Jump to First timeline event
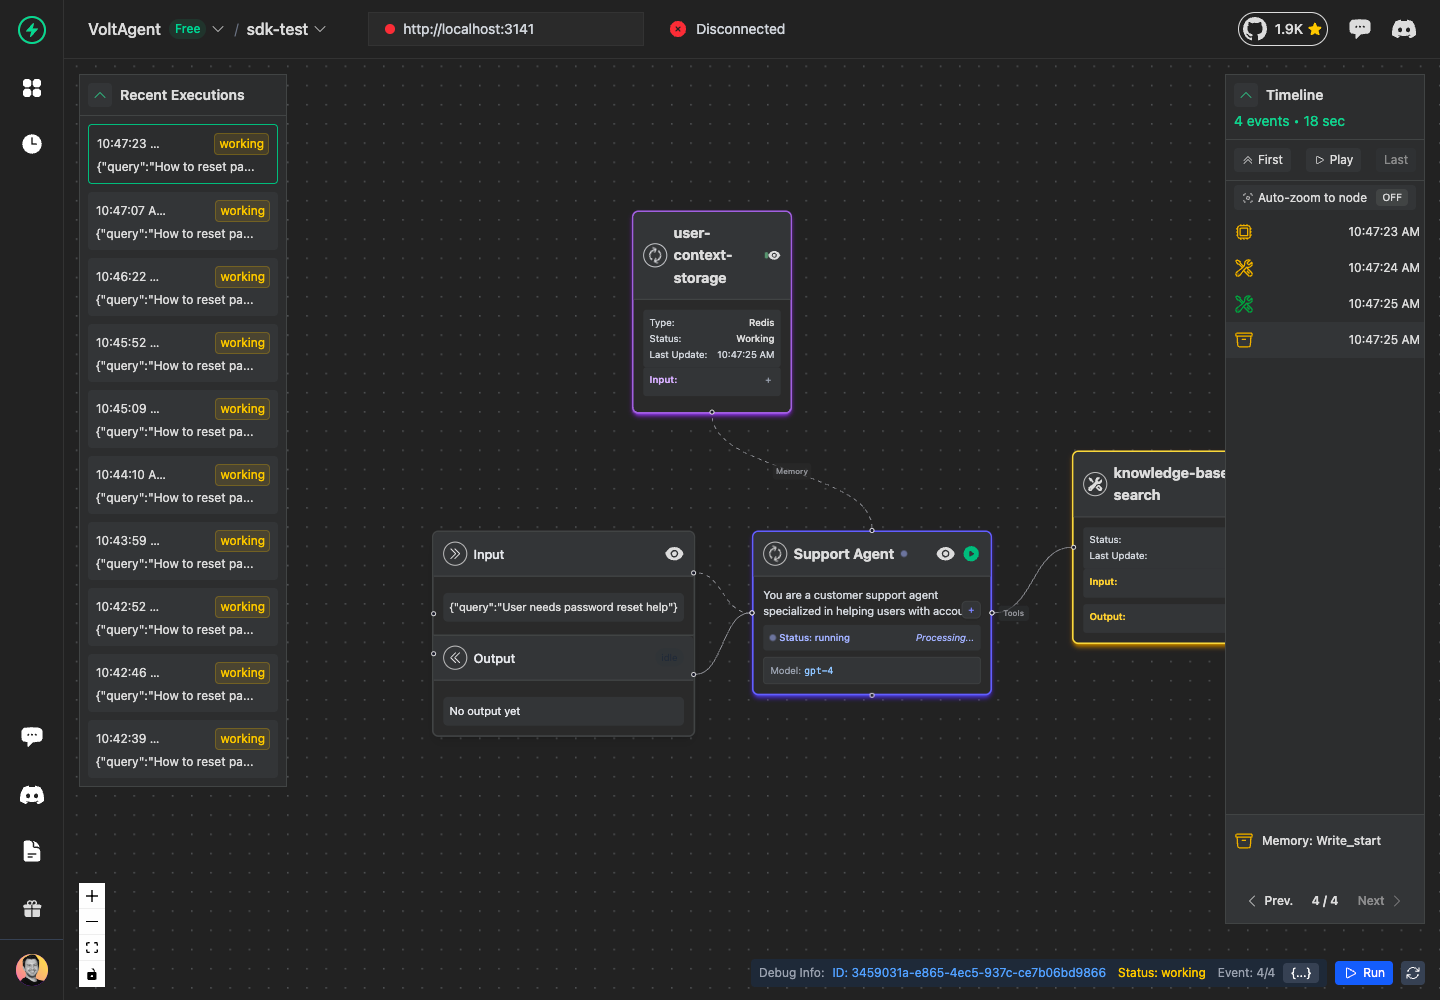The image size is (1440, 1000). pyautogui.click(x=1263, y=160)
